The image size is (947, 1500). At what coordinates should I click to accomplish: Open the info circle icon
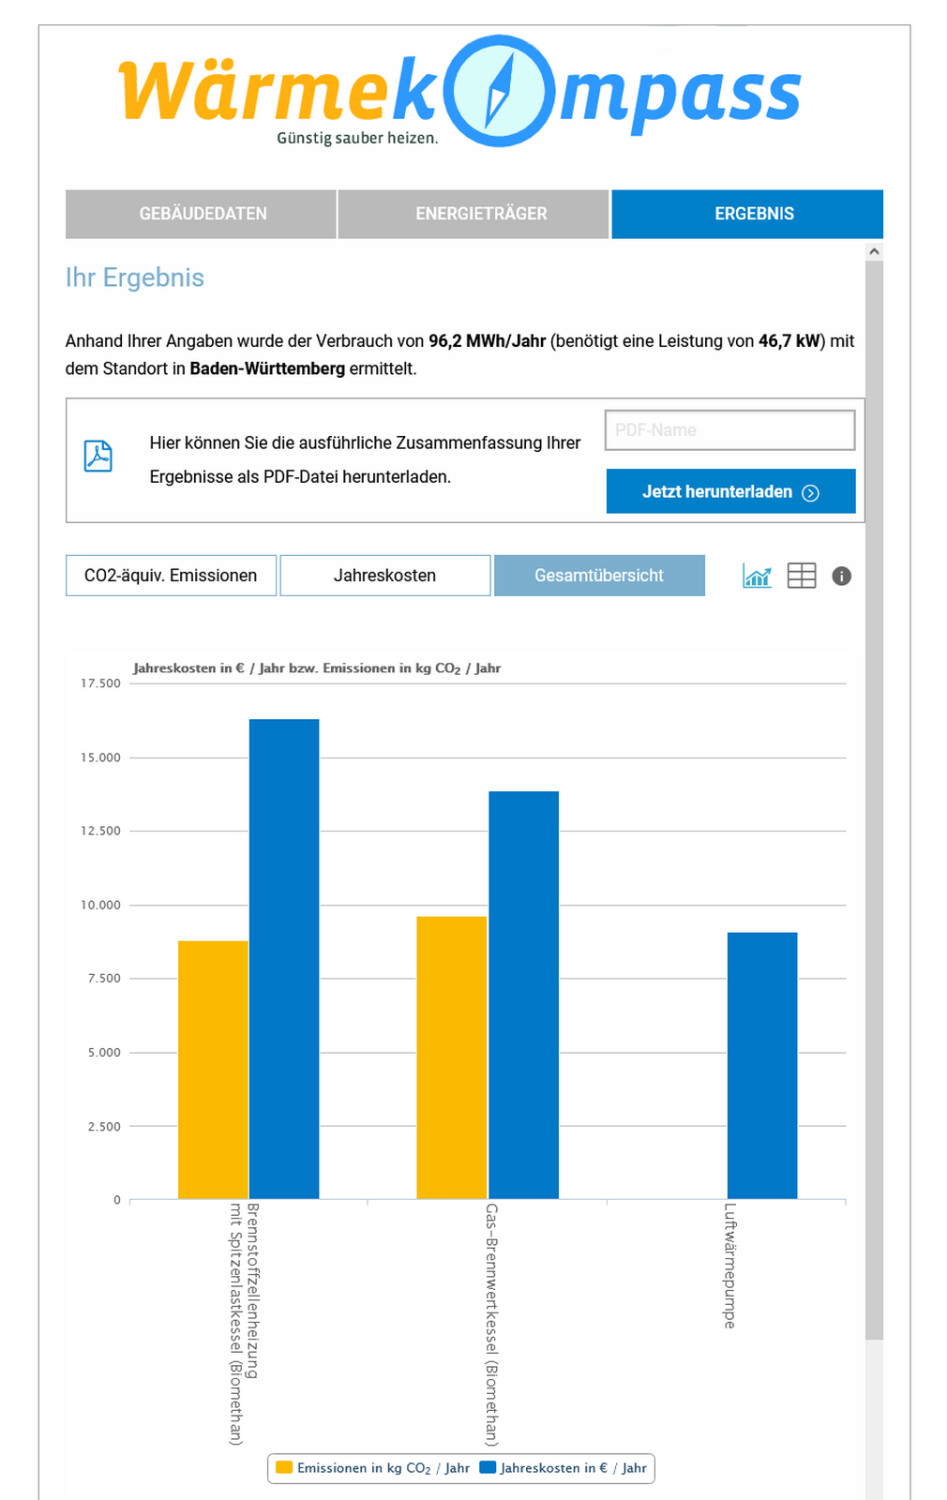(842, 576)
